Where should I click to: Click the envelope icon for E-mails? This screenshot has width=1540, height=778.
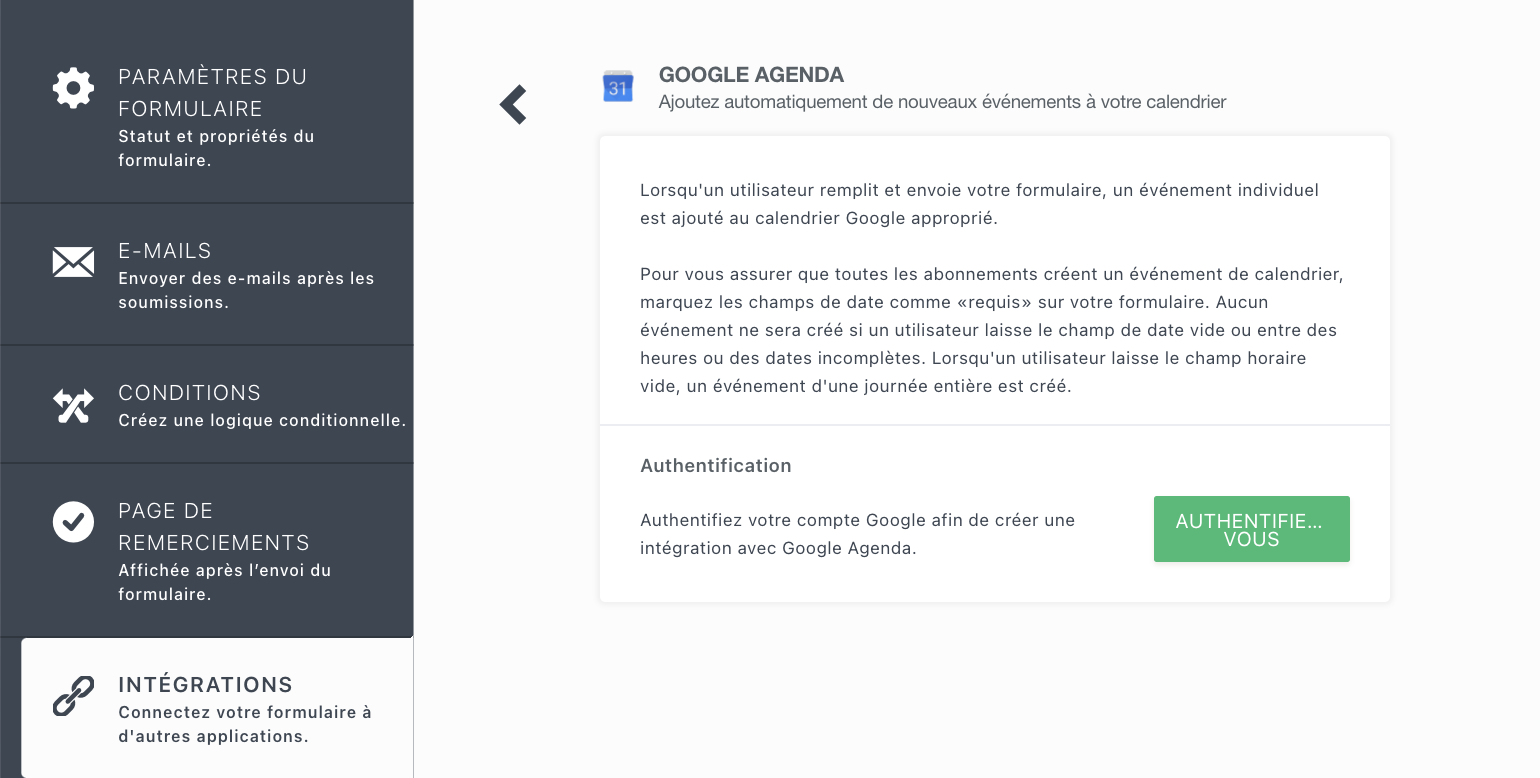(73, 262)
